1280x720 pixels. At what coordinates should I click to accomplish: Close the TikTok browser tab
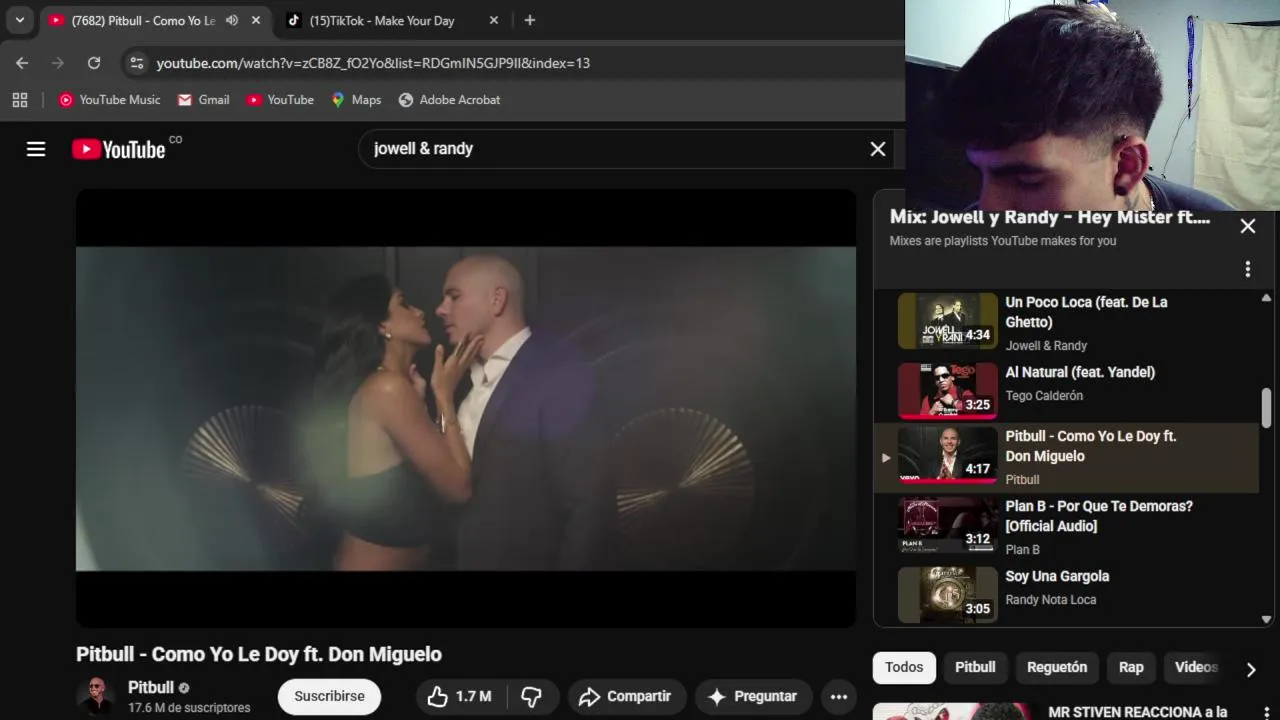494,20
